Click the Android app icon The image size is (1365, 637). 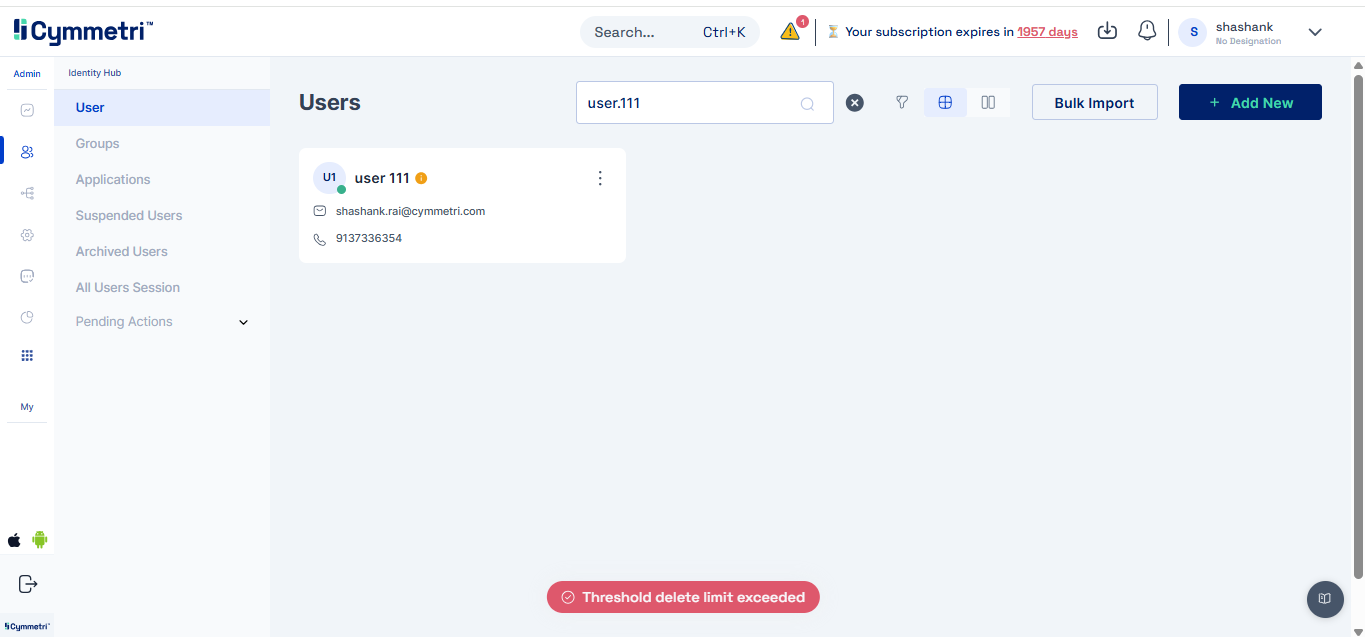coord(40,540)
